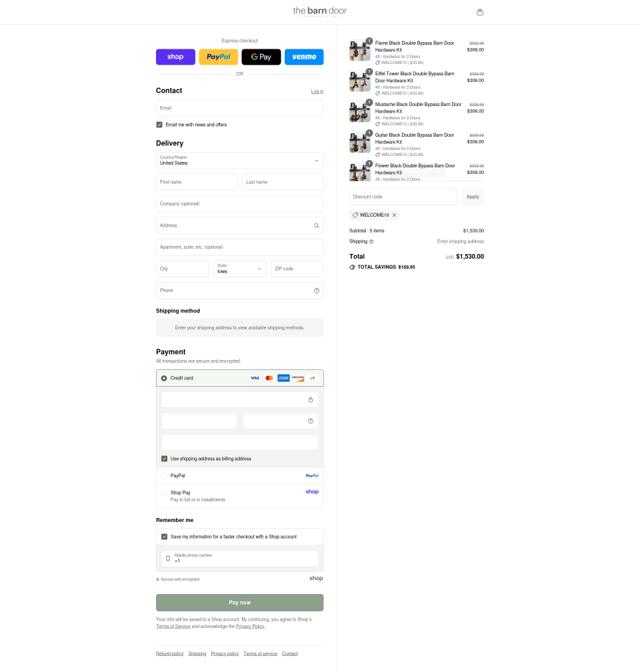Click the card number lock icon
Screen dimensions: 640x670
(x=311, y=400)
